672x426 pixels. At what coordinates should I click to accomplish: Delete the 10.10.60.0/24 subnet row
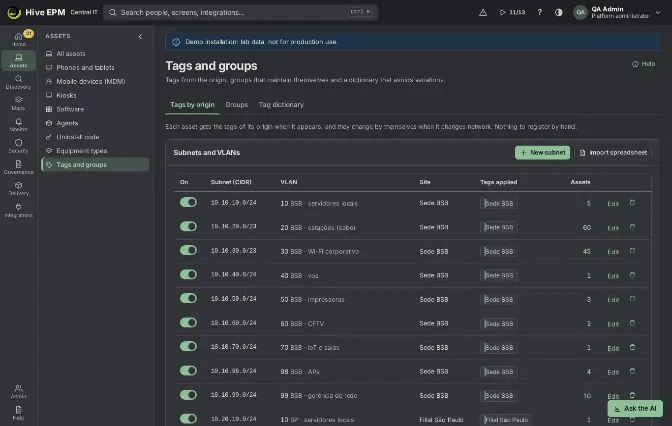pyautogui.click(x=632, y=323)
